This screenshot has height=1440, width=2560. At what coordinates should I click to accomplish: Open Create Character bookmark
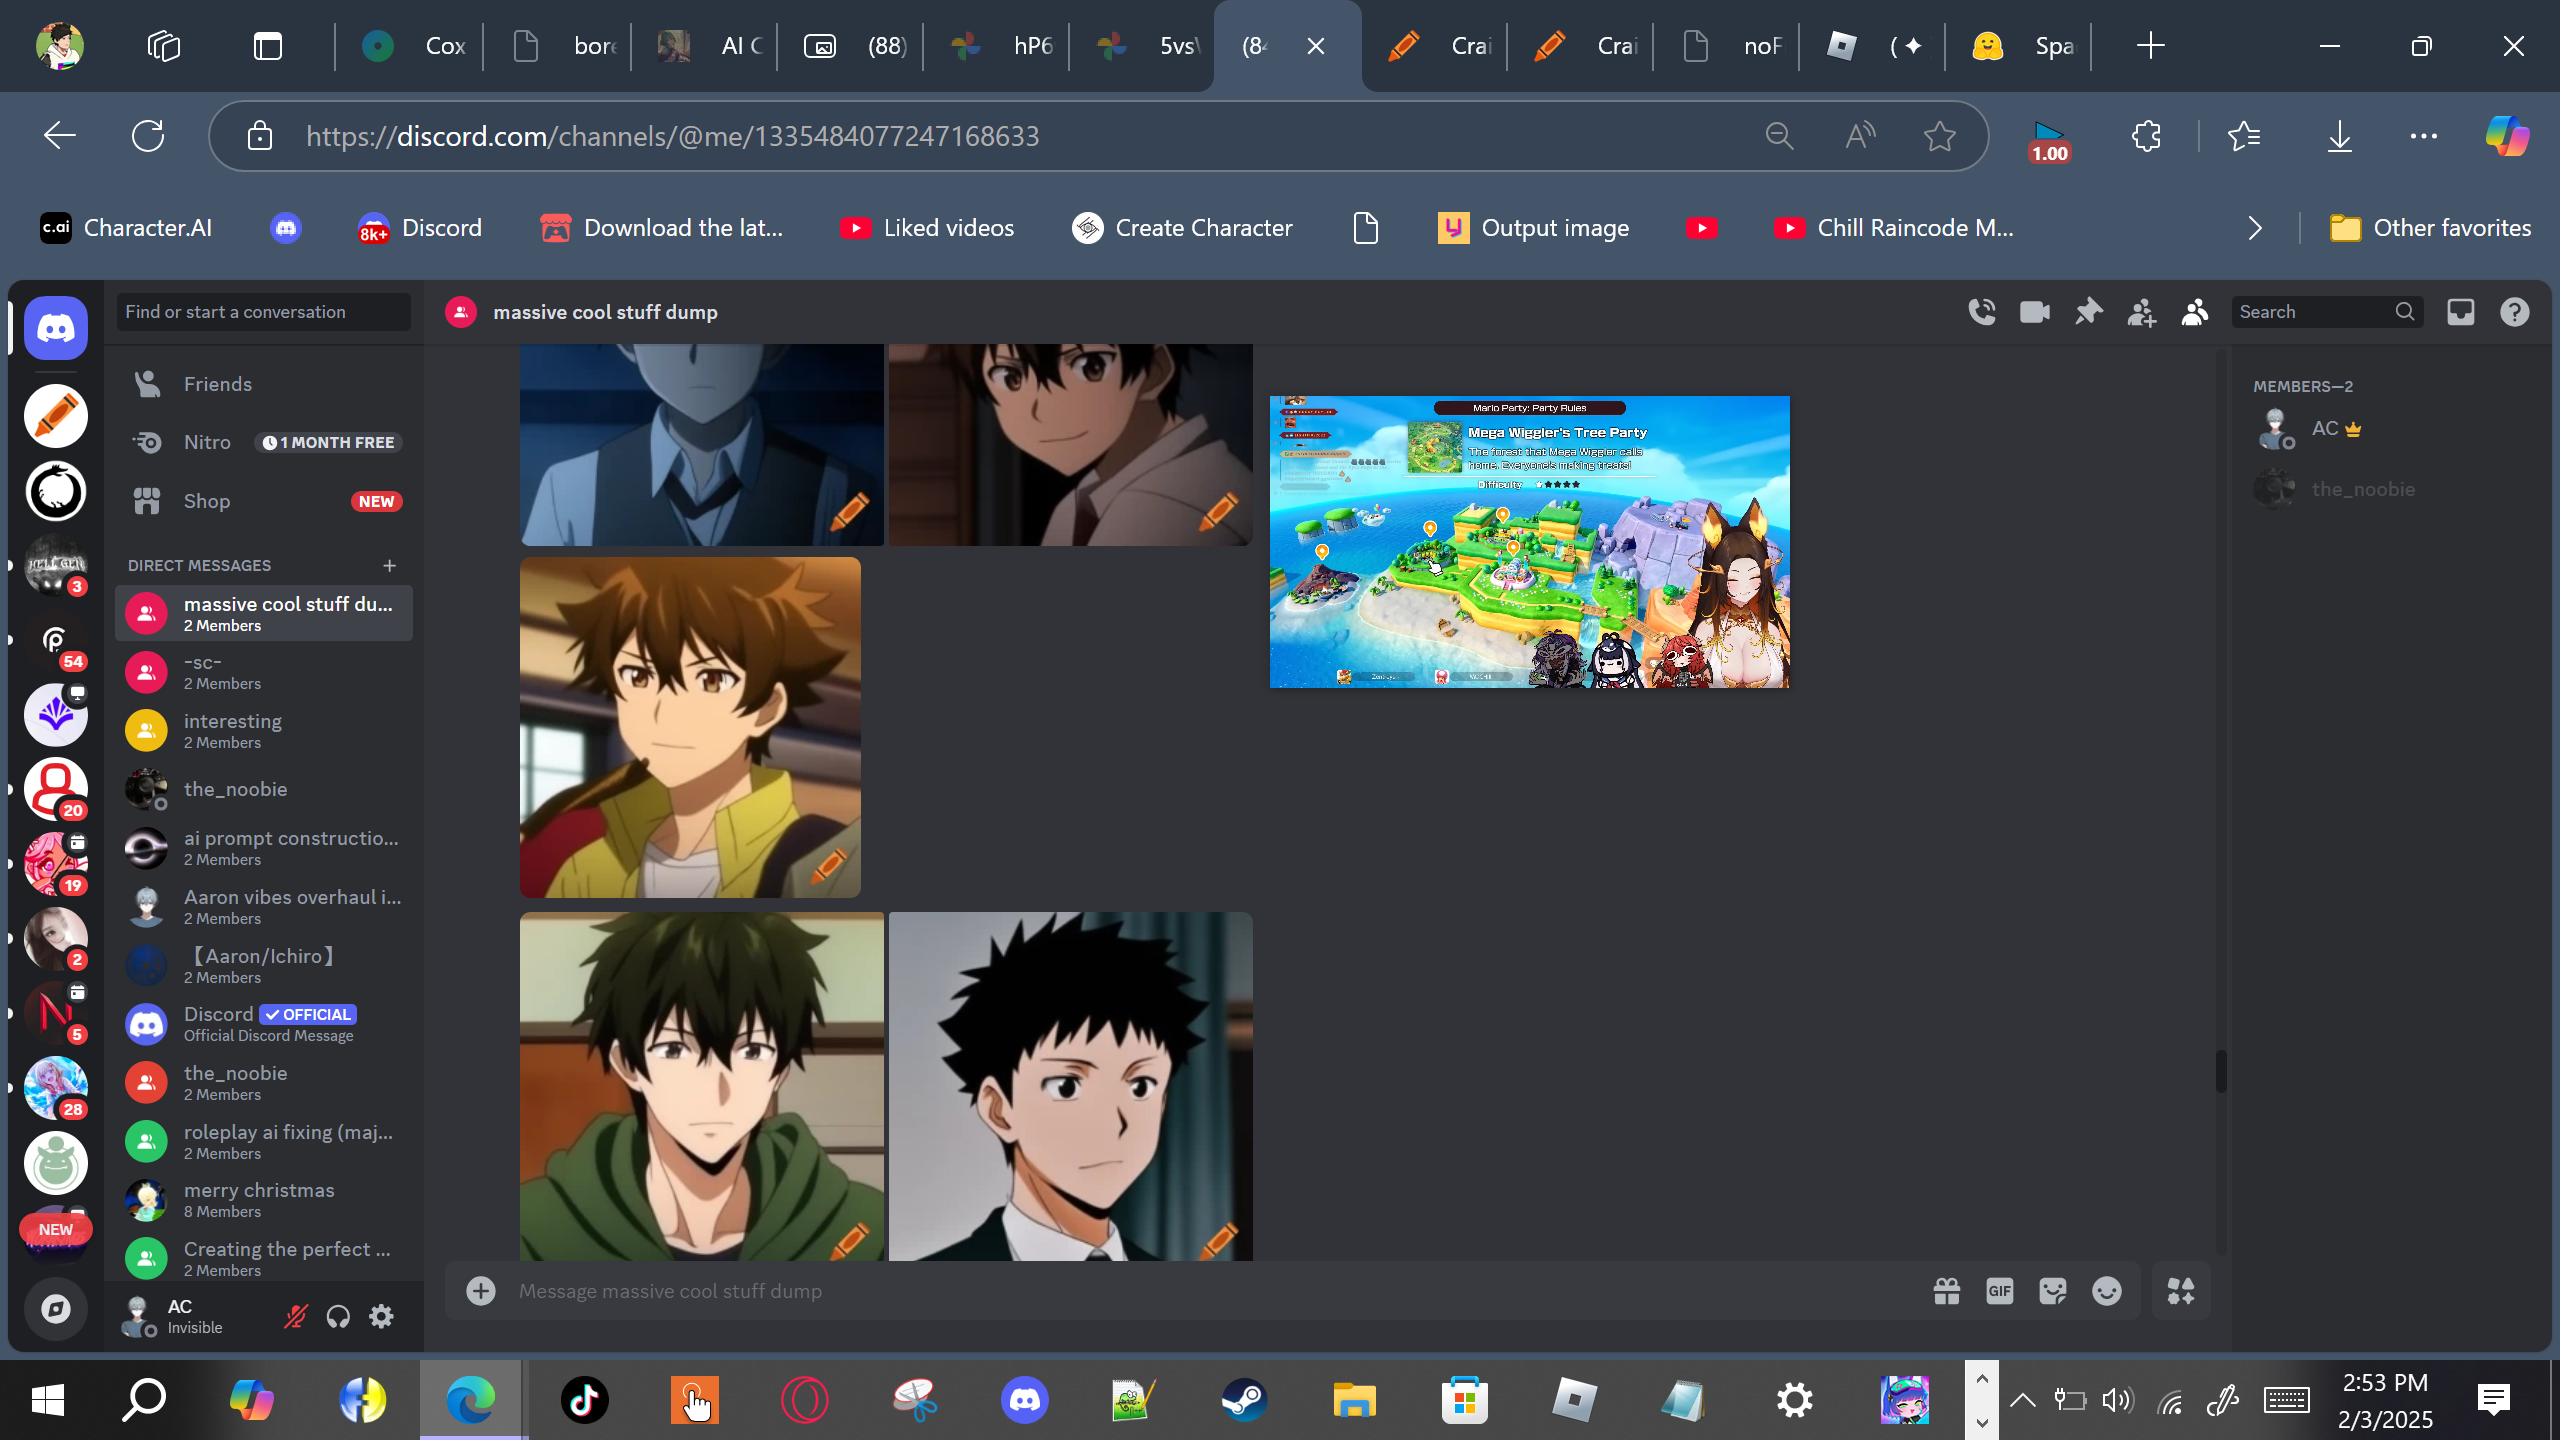(x=1182, y=228)
